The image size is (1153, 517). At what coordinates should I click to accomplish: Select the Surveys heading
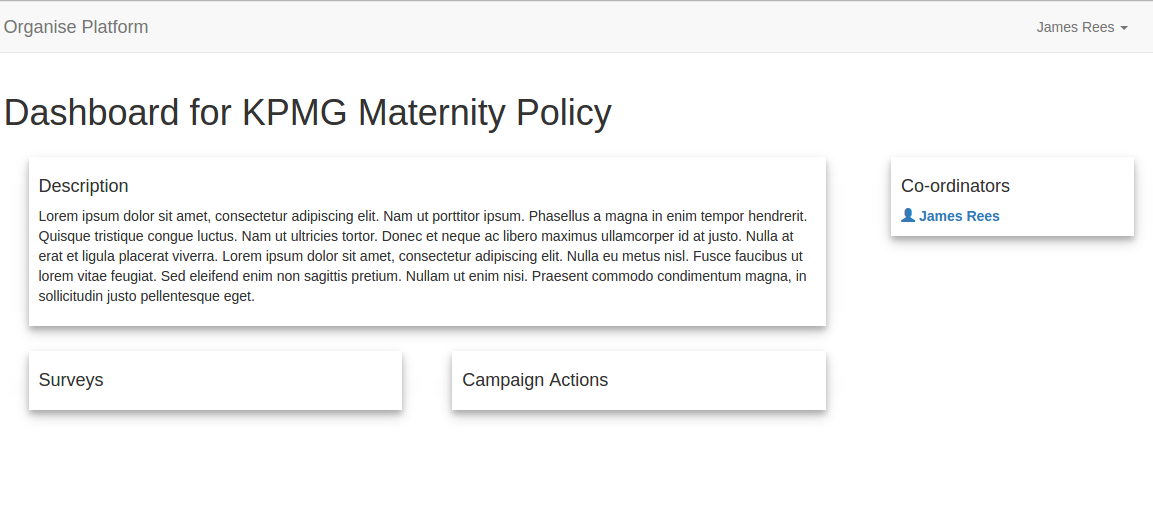coord(71,380)
